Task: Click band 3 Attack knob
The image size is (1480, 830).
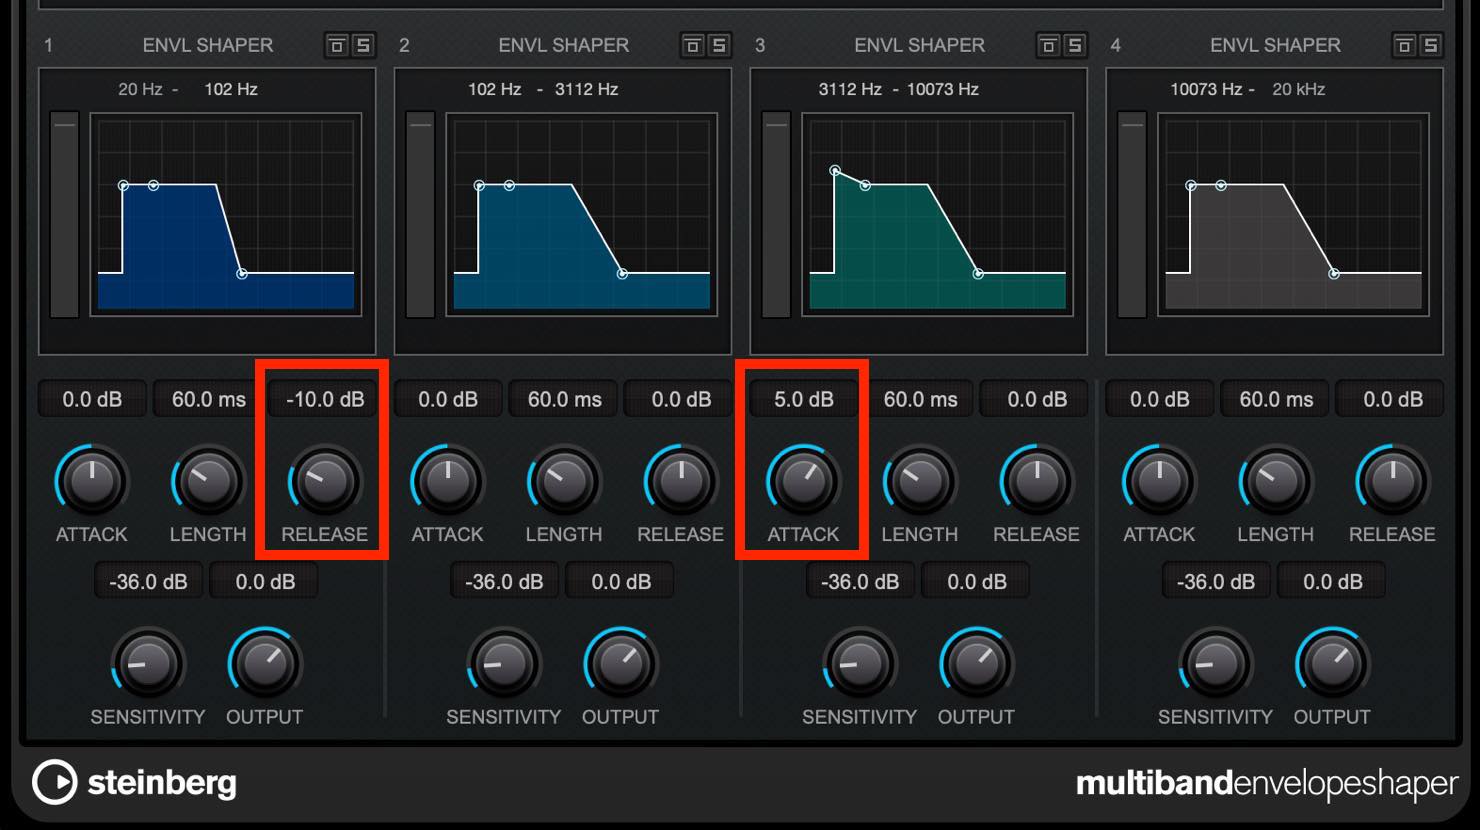Action: [804, 481]
